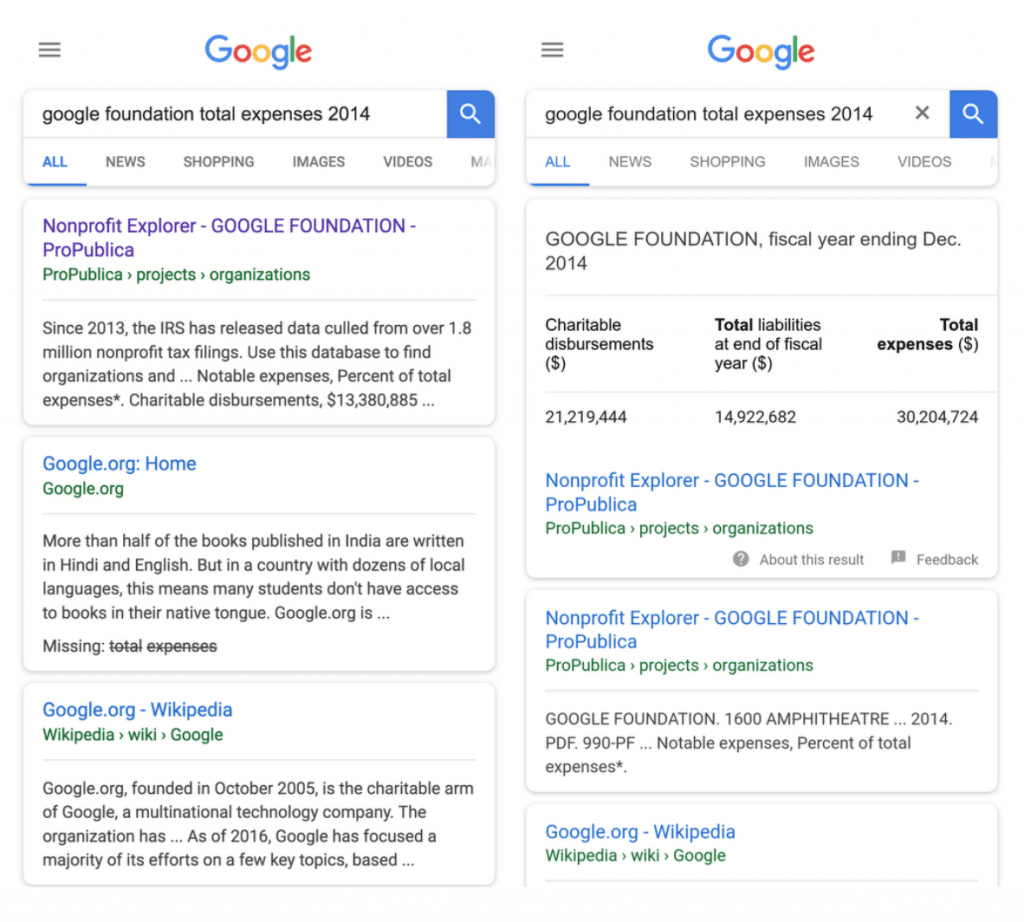The height and width of the screenshot is (922, 1024).
Task: Open the purple visited Nonprofit Explorer link
Action: pos(229,238)
